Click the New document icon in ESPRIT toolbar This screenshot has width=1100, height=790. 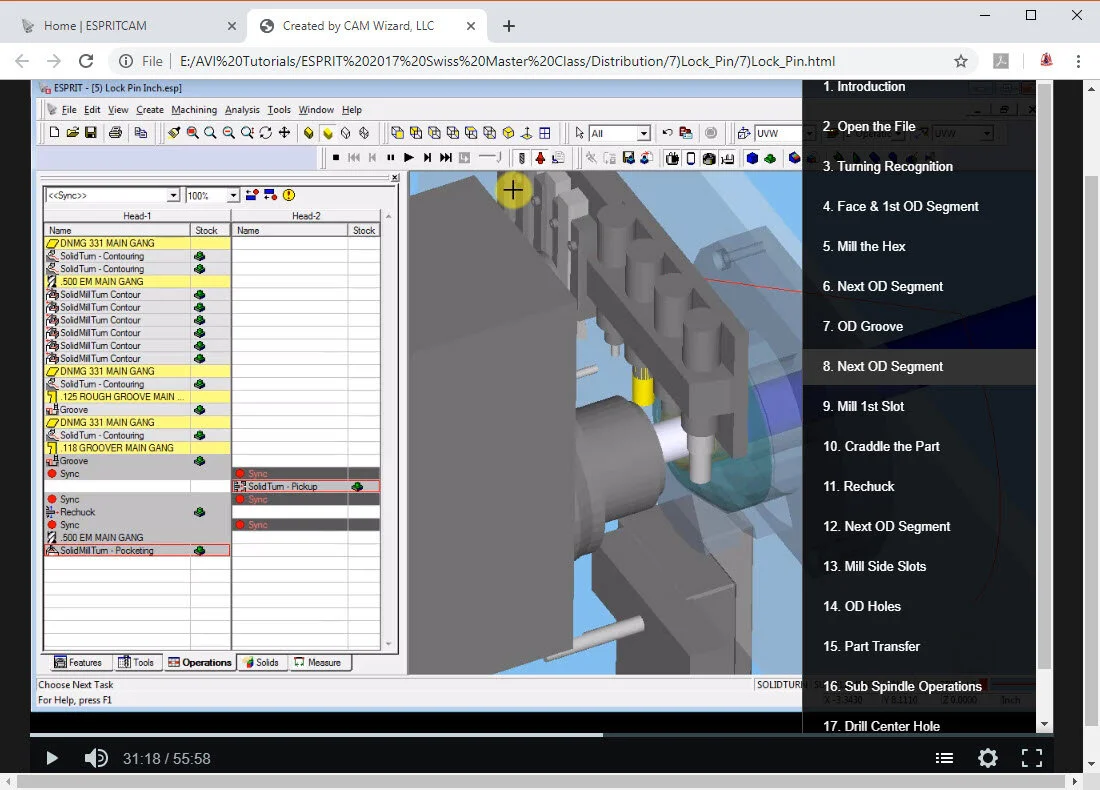pos(54,132)
